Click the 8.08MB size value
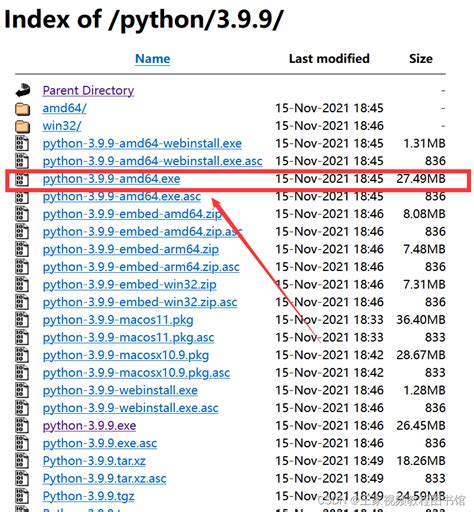Image resolution: width=474 pixels, height=512 pixels. 424,214
